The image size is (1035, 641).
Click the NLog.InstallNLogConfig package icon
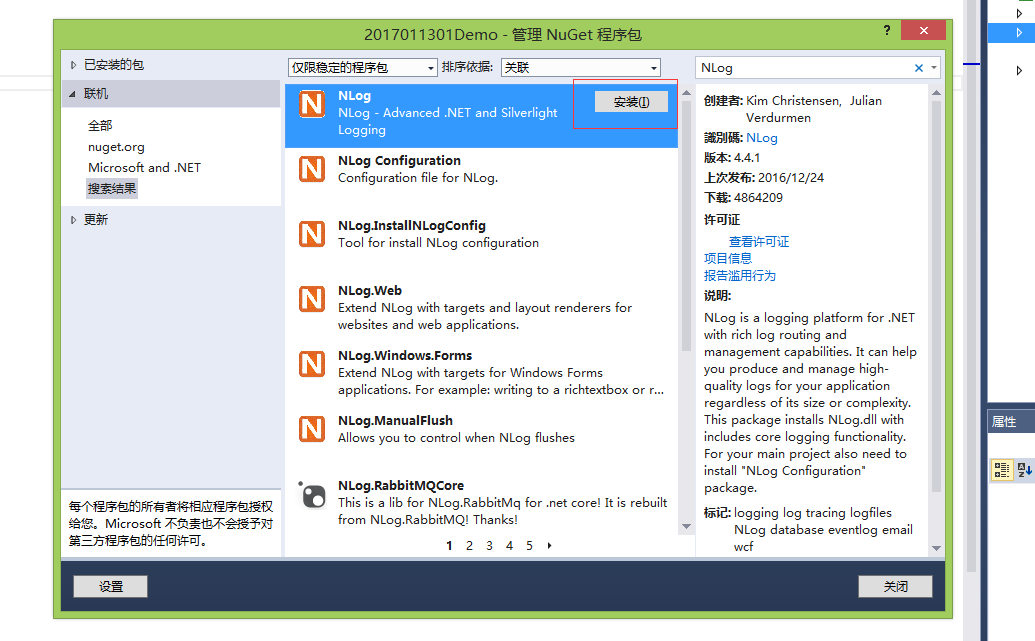(x=312, y=234)
